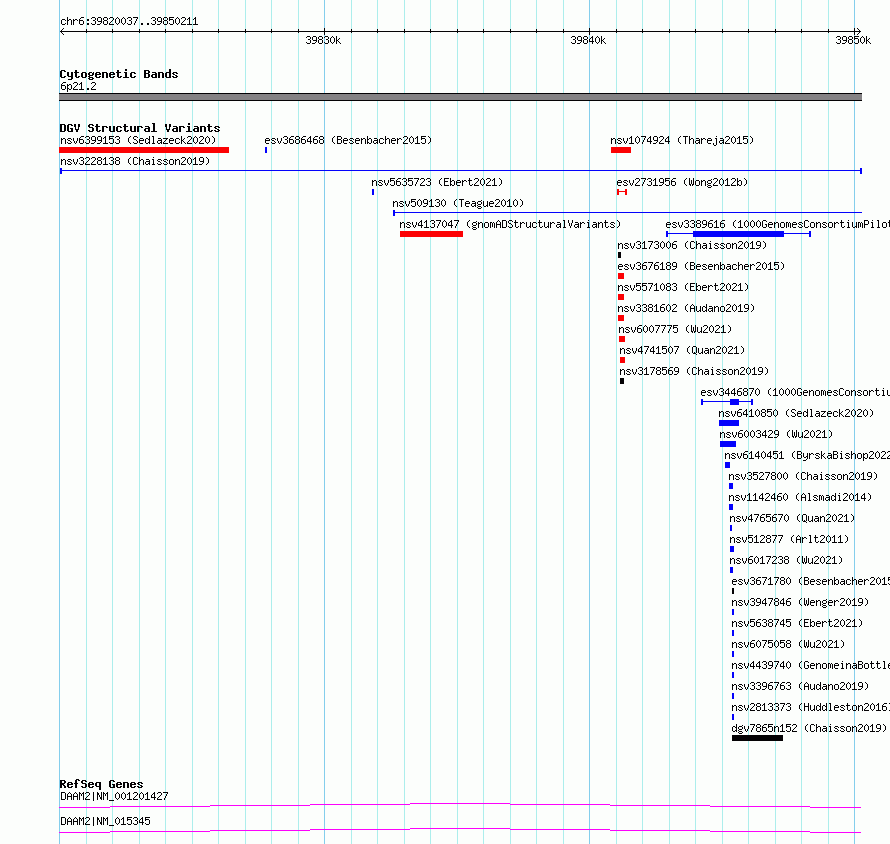Open nsv5571083 (Ebert2021) label

tap(683, 287)
